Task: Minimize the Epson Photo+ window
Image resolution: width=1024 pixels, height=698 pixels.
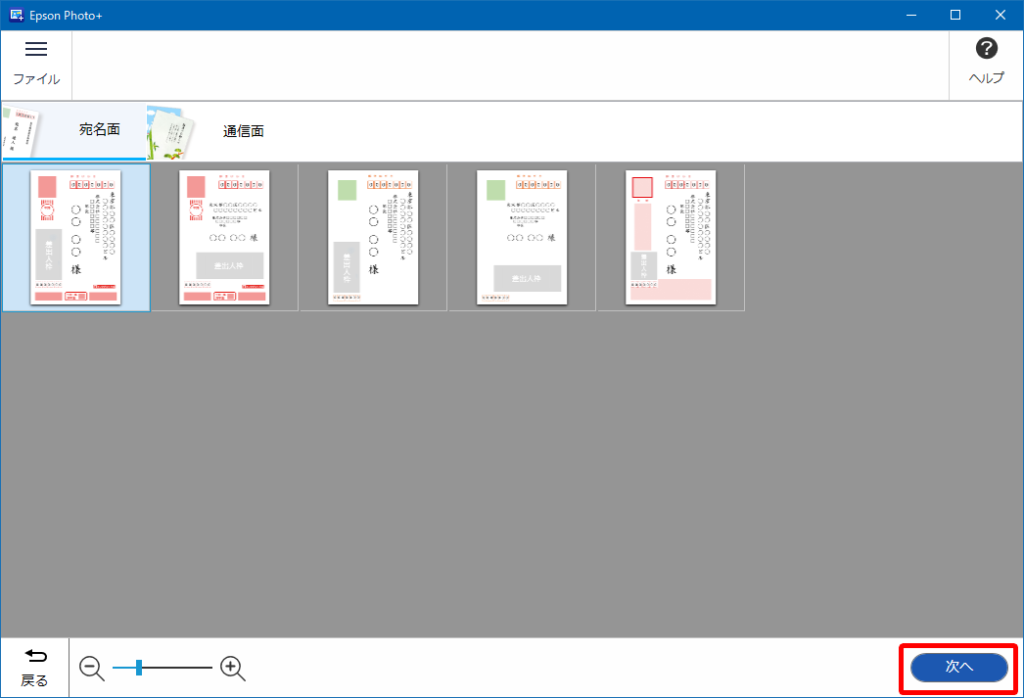Action: (x=910, y=15)
